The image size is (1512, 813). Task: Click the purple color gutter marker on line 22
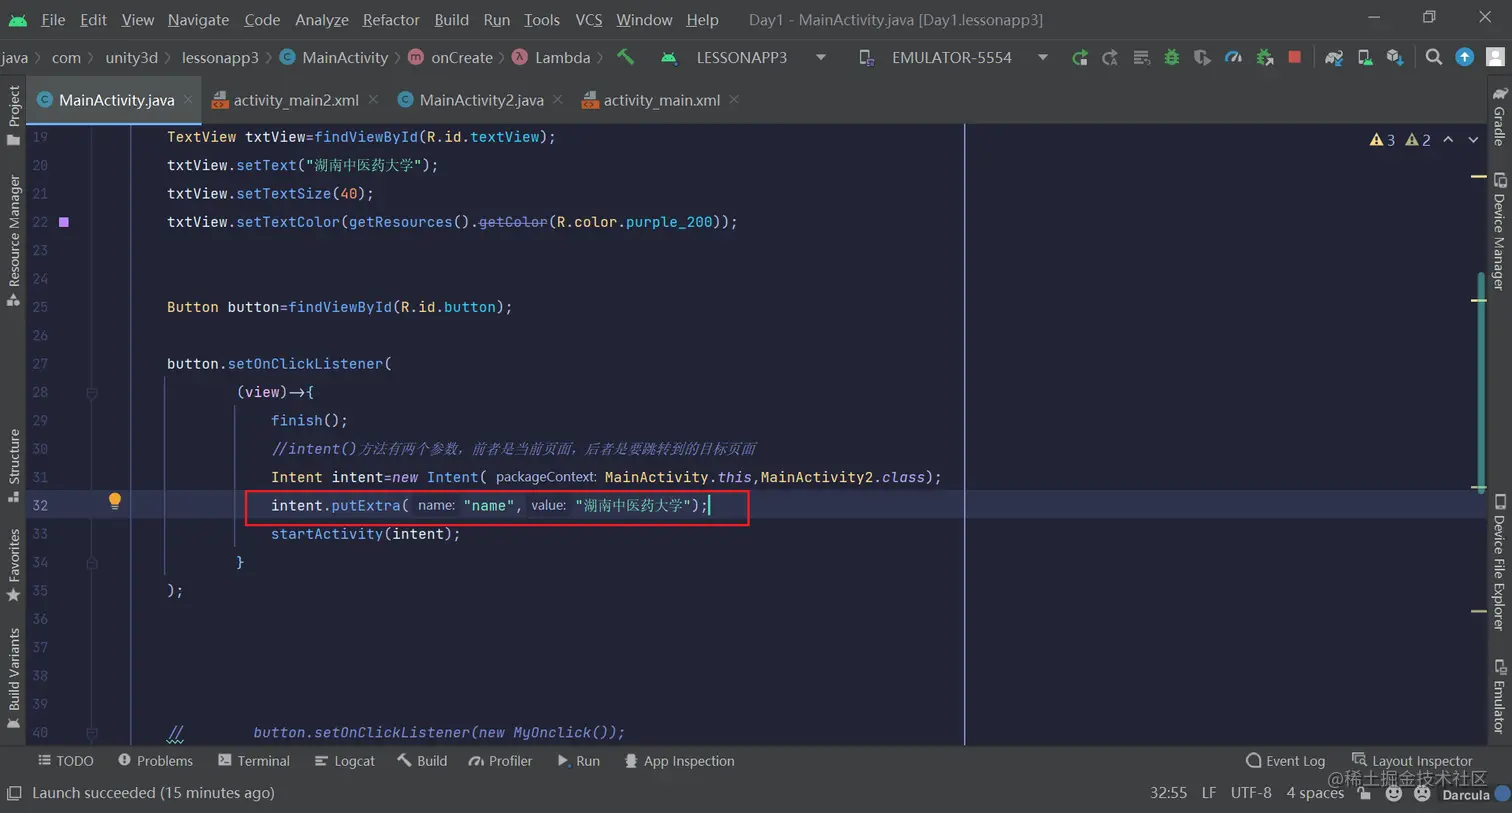pyautogui.click(x=64, y=222)
